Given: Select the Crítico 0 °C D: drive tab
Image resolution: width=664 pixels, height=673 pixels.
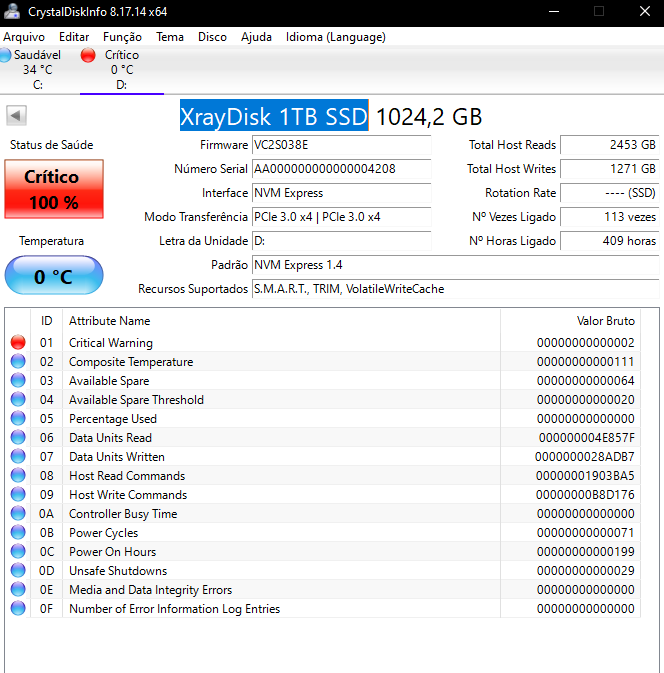Looking at the screenshot, I should click(122, 70).
